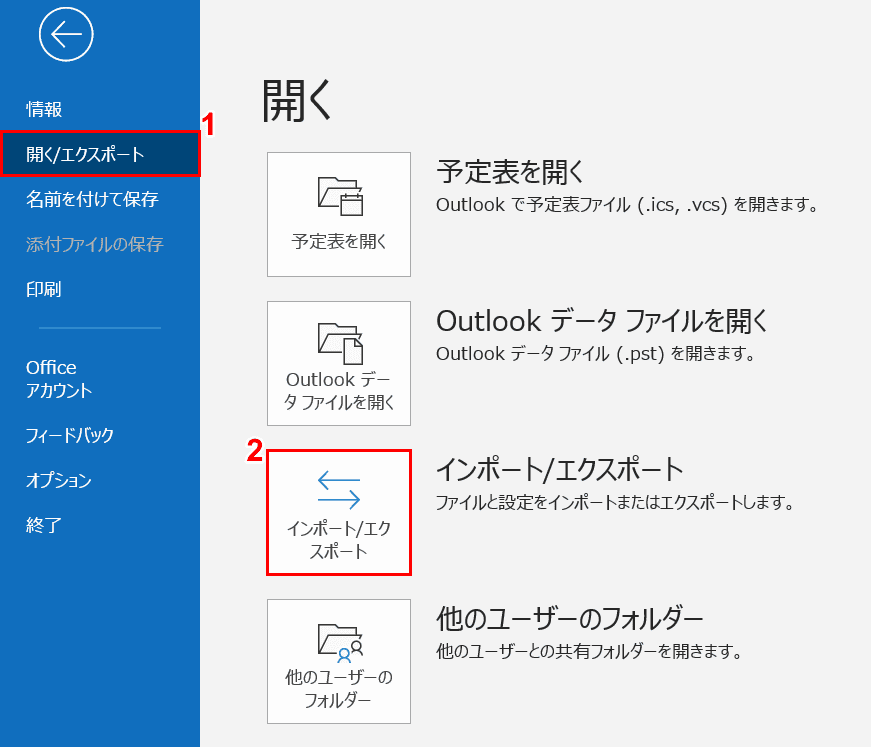Viewport: 871px width, 747px height.
Task: Click the 予定表を開く heading text
Action: 510,171
